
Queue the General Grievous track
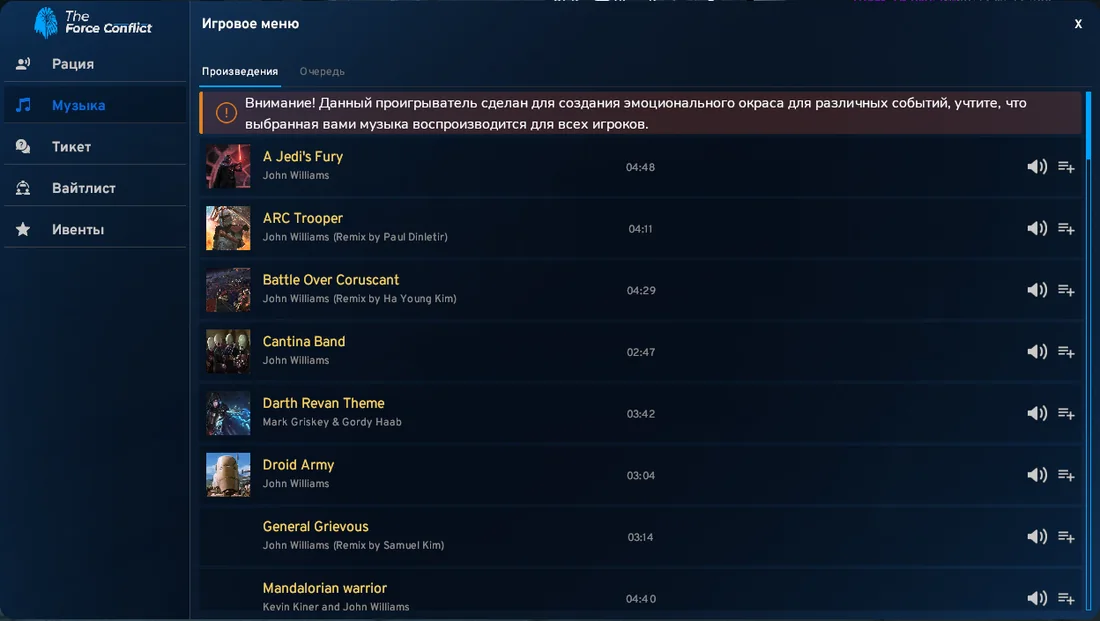point(1066,537)
